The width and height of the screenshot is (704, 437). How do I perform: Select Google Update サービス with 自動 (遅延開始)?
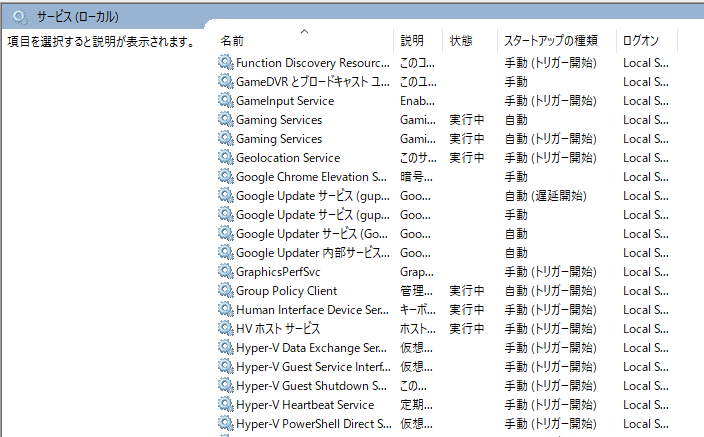[447, 195]
